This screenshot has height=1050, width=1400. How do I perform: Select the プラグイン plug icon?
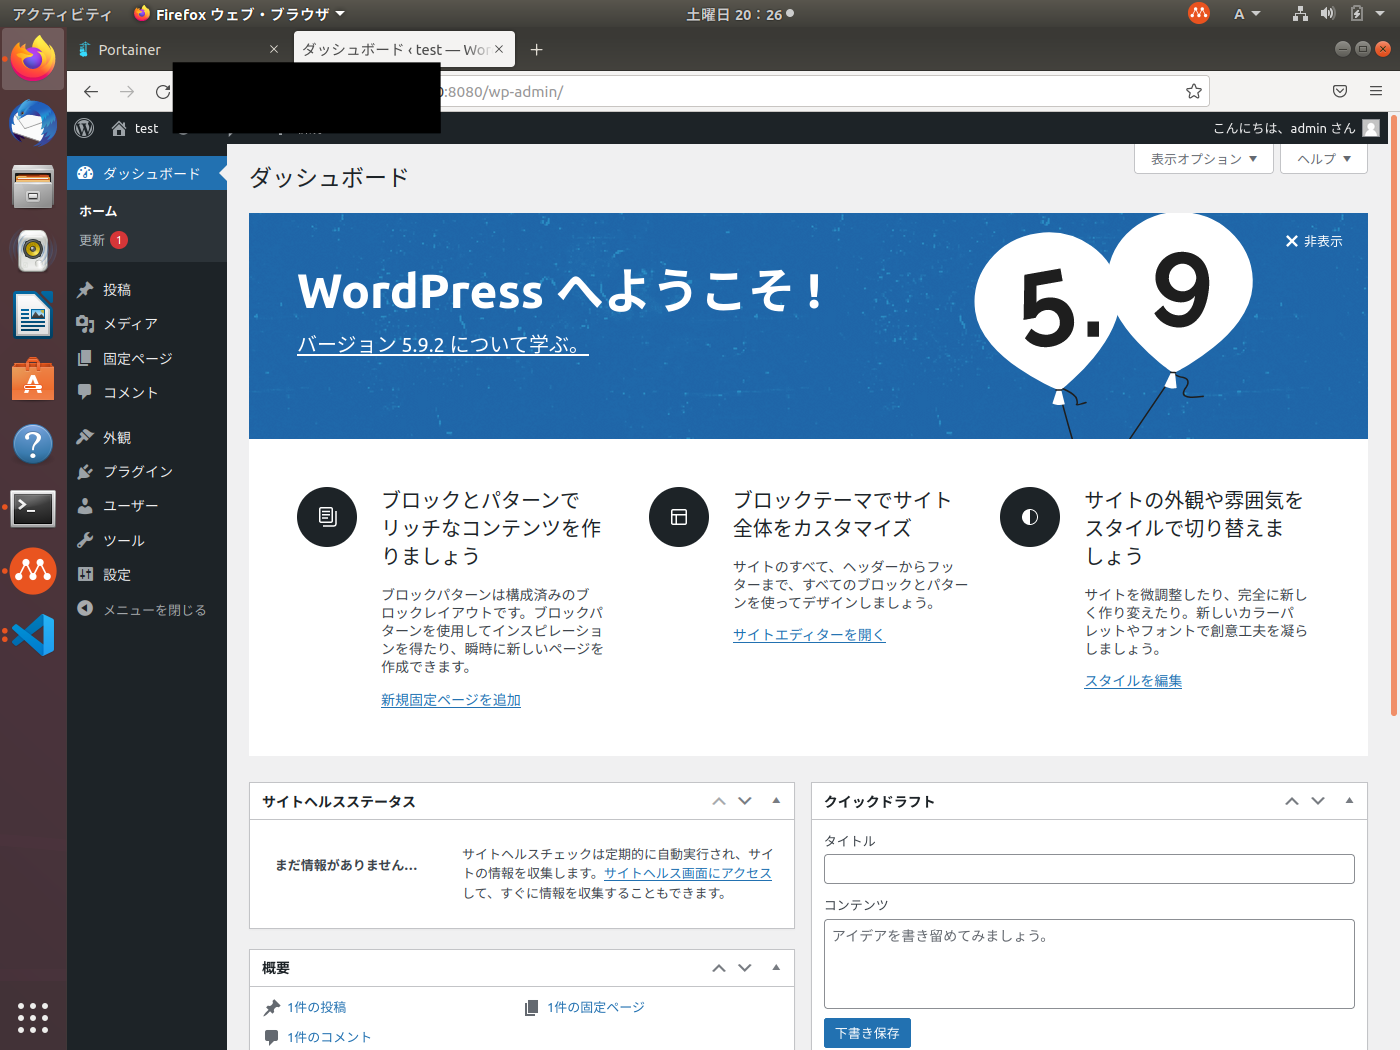click(x=85, y=471)
